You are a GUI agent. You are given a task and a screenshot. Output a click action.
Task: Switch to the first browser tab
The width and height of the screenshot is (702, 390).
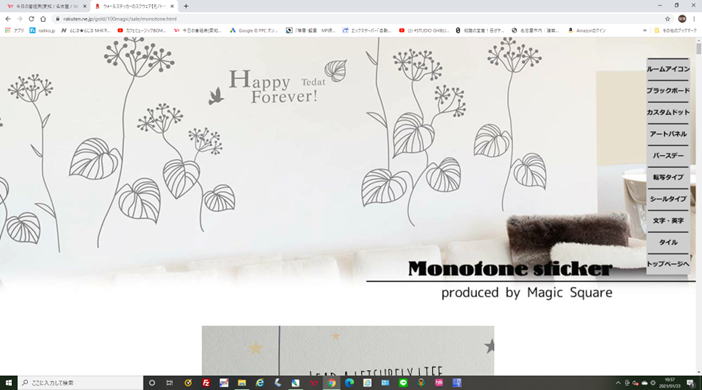[46, 6]
